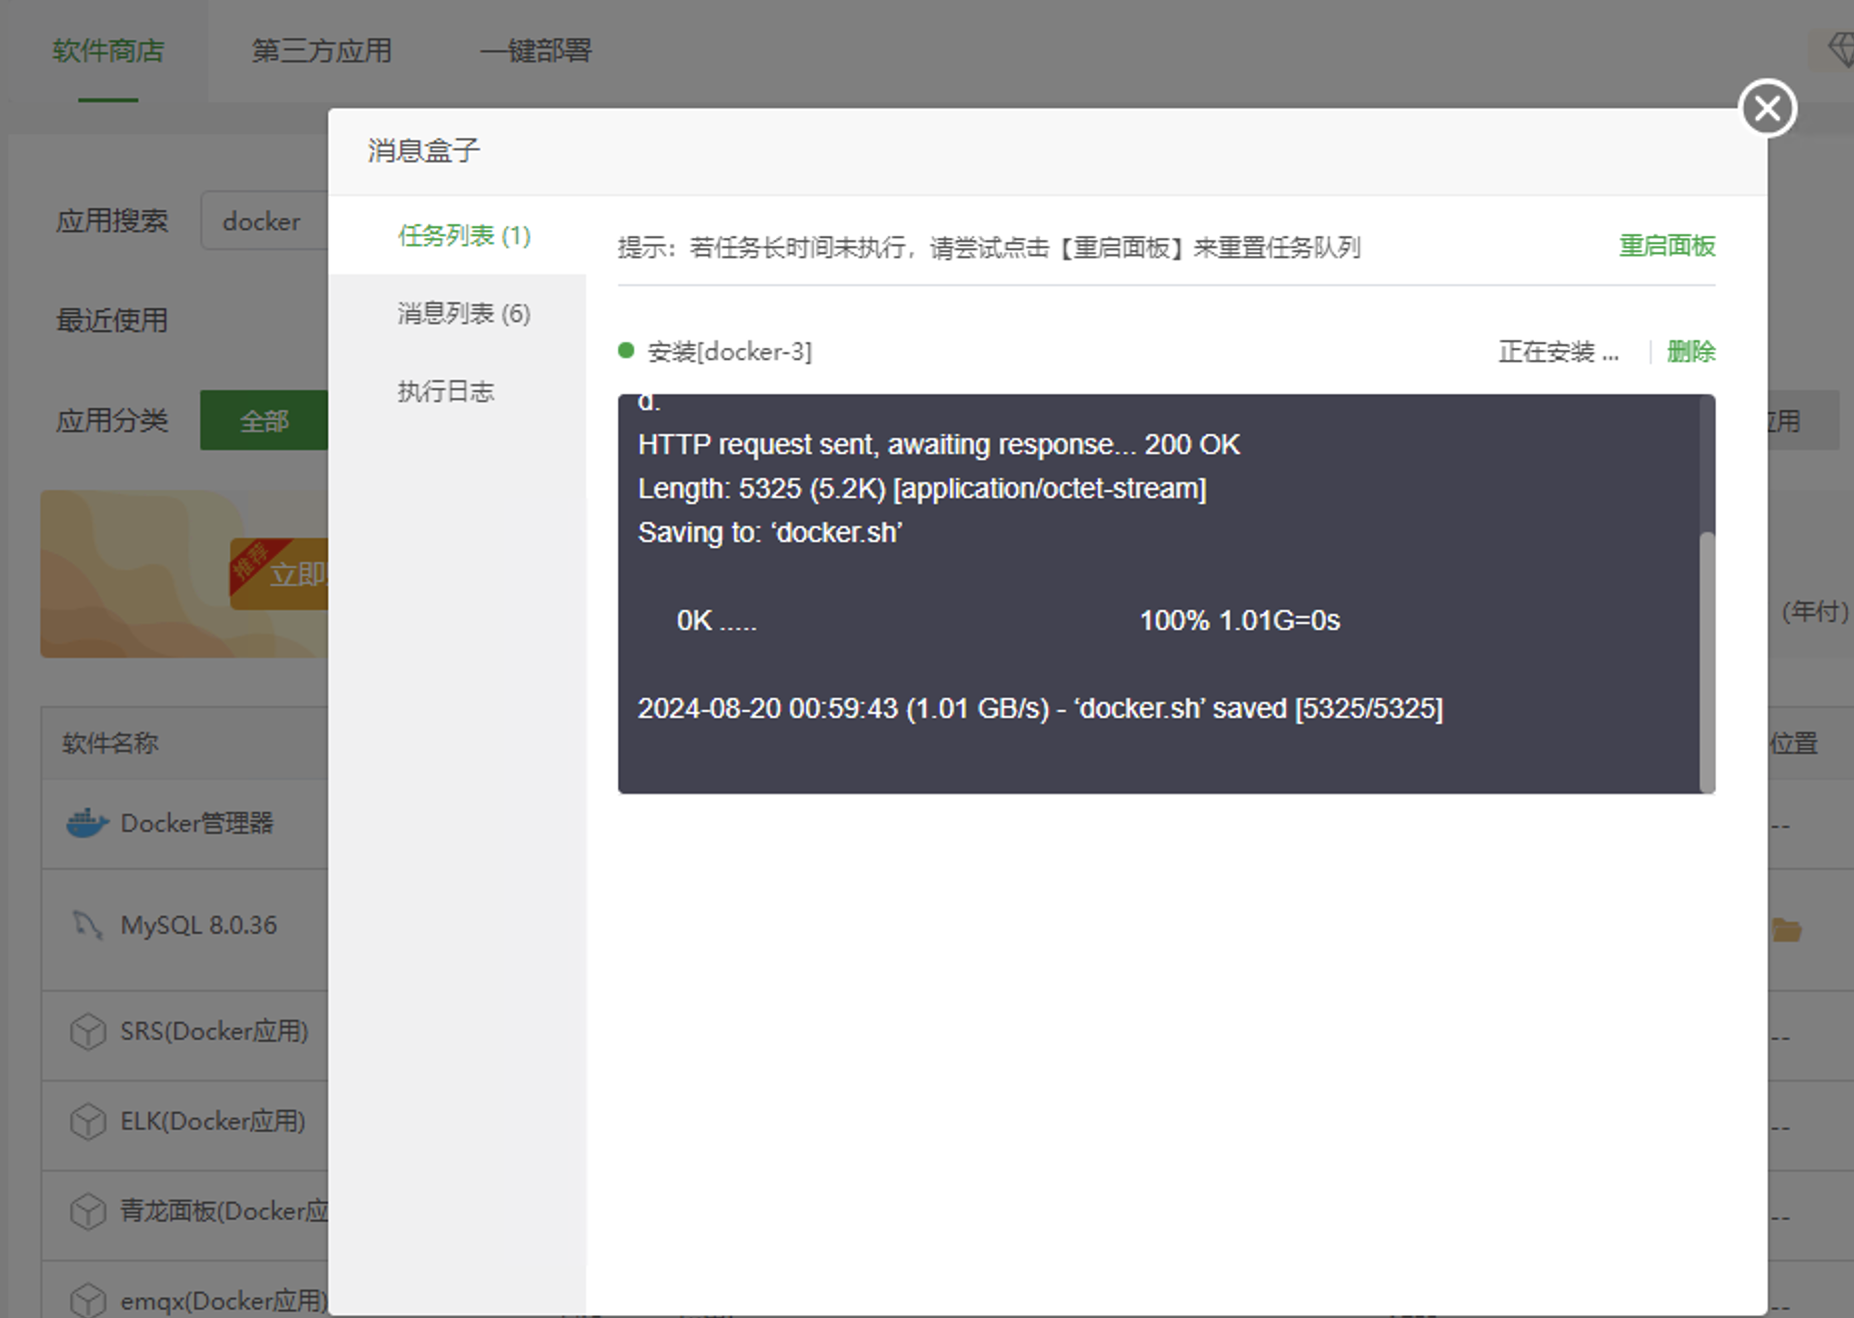Switch to the 一键部署 tab
1854x1318 pixels.
535,51
